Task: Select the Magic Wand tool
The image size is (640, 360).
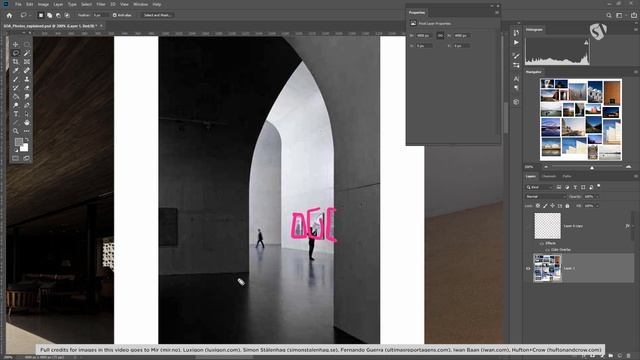Action: (27, 53)
